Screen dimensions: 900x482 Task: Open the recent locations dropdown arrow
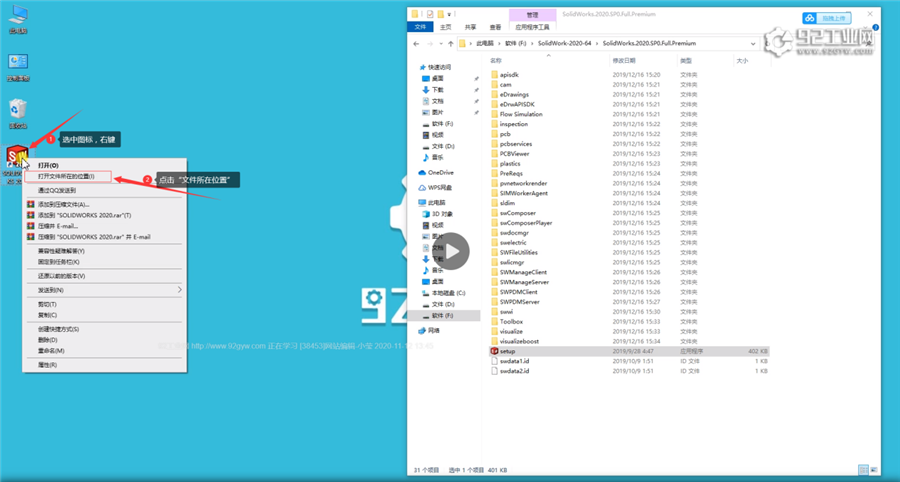tap(440, 44)
